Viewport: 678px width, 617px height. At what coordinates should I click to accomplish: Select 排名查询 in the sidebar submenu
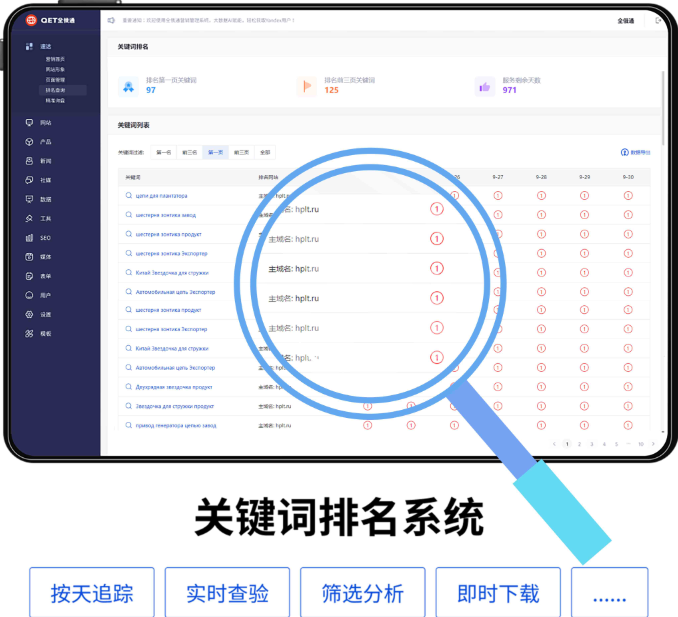pyautogui.click(x=55, y=90)
